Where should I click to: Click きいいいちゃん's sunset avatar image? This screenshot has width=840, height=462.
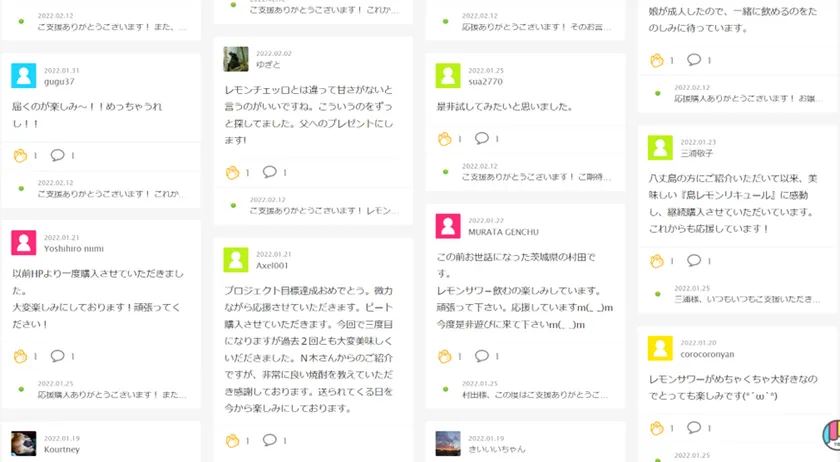tap(448, 444)
